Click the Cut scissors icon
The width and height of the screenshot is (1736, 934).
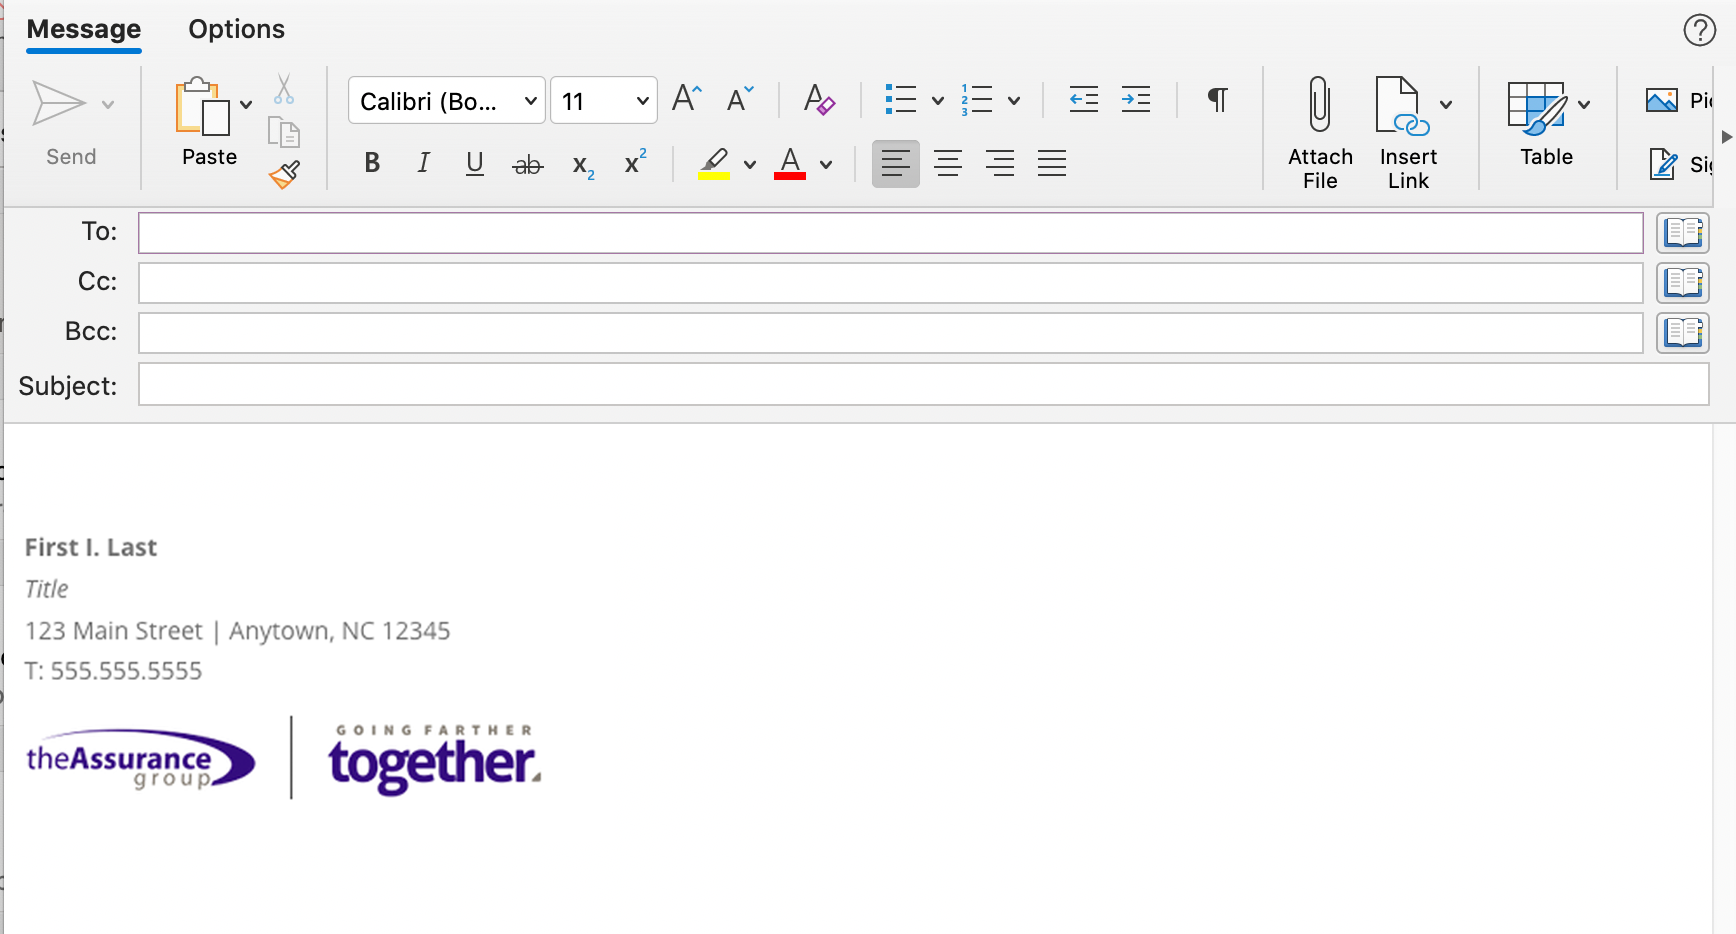(284, 89)
